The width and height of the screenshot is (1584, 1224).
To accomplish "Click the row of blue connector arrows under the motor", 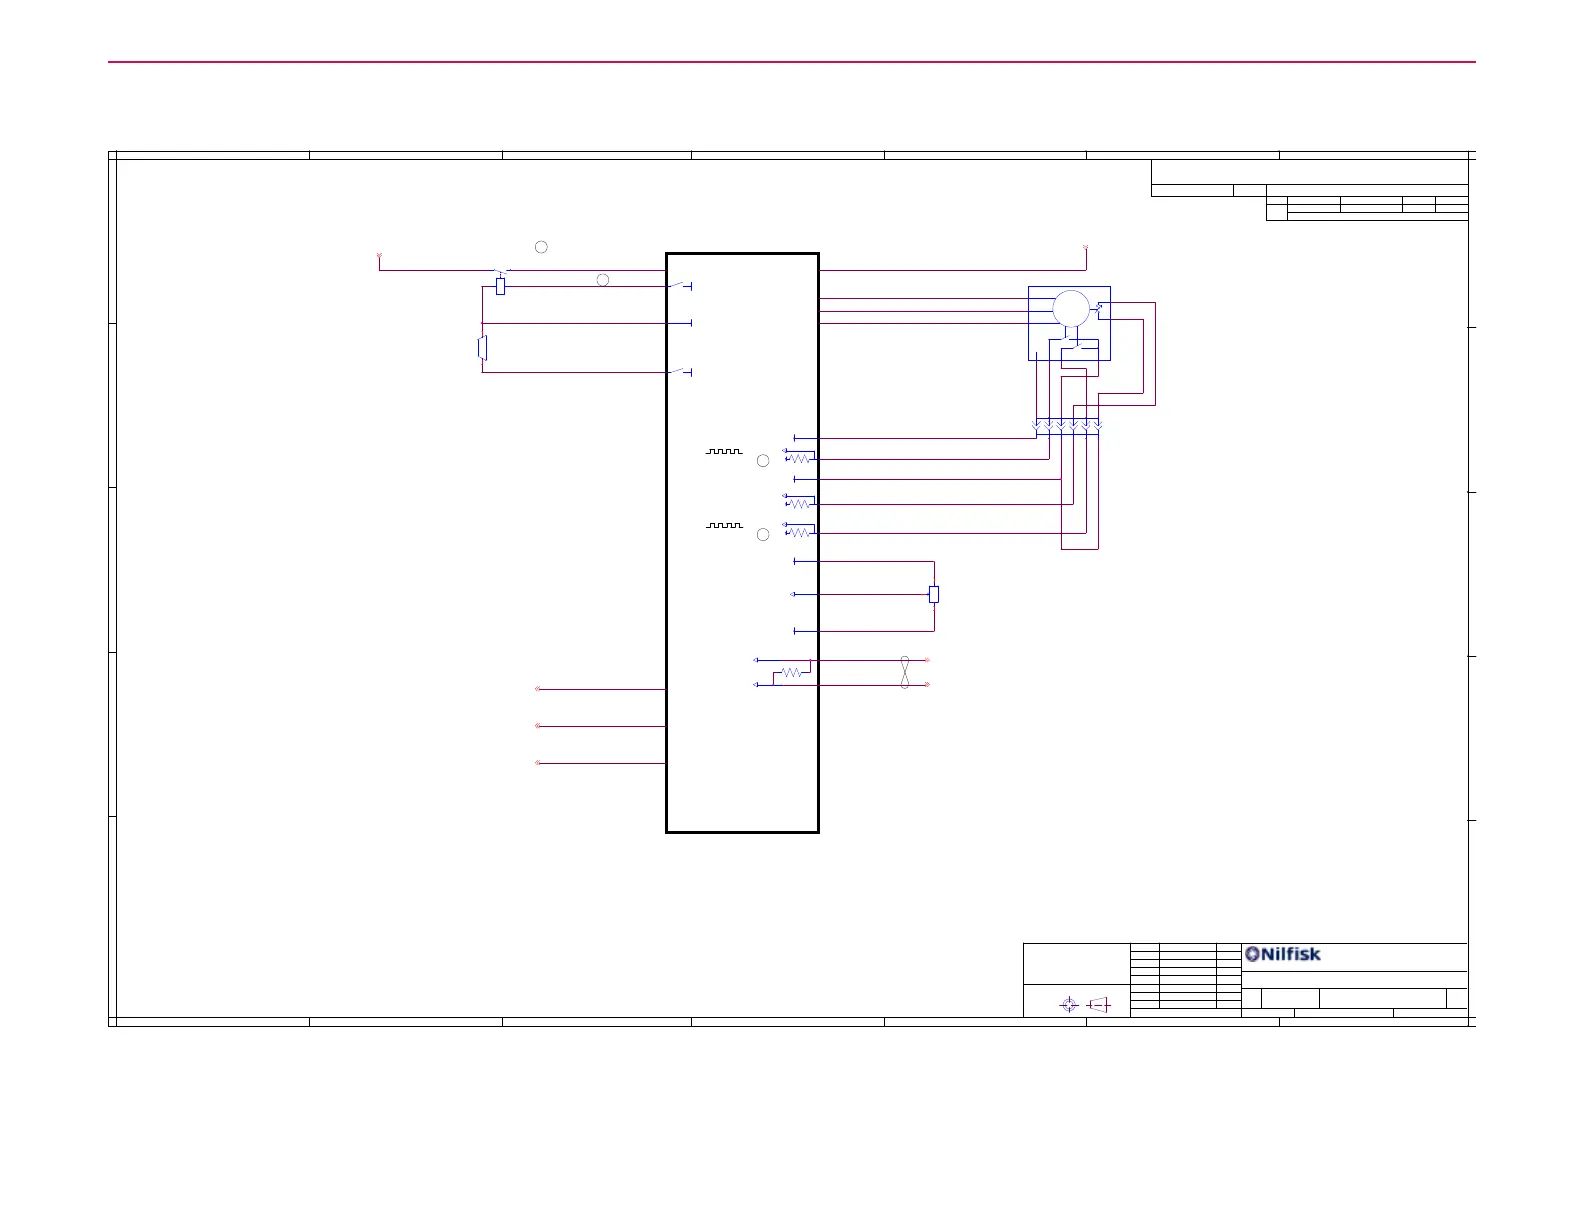I will point(1067,425).
